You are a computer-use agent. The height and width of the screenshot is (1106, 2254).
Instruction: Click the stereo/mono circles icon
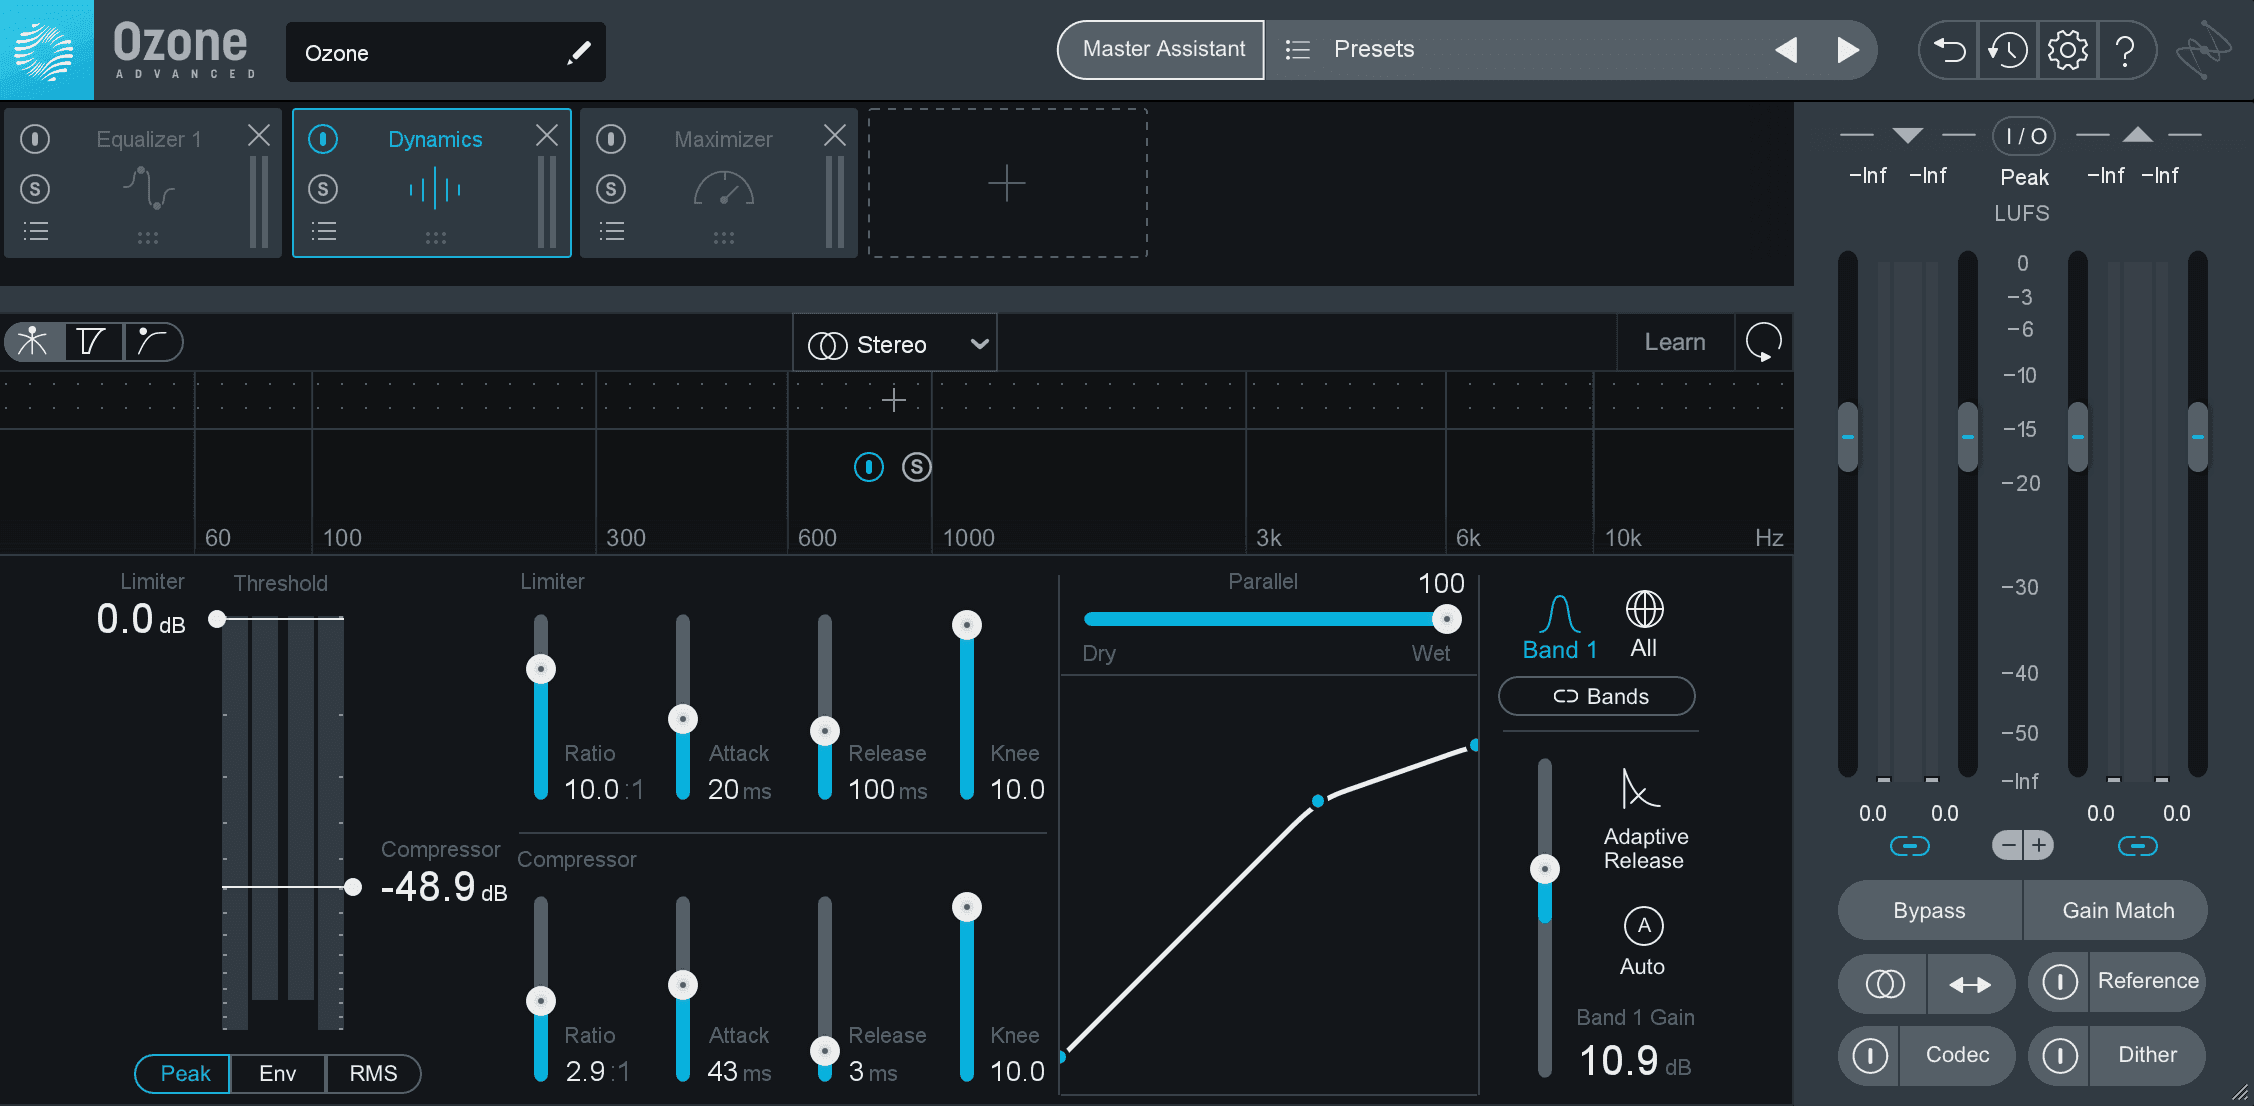(x=1884, y=984)
